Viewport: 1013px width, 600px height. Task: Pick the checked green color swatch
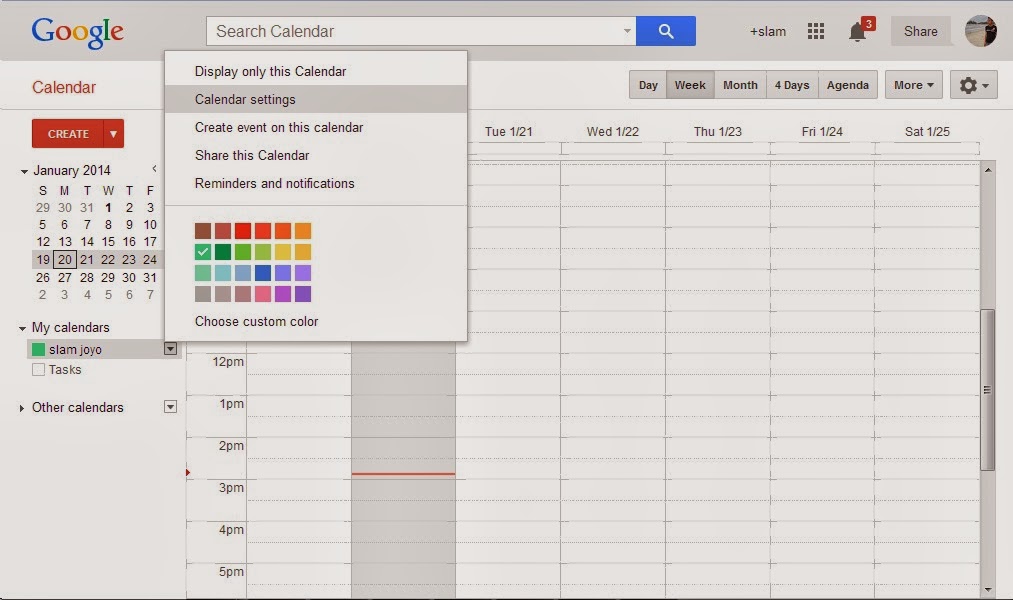coord(203,251)
